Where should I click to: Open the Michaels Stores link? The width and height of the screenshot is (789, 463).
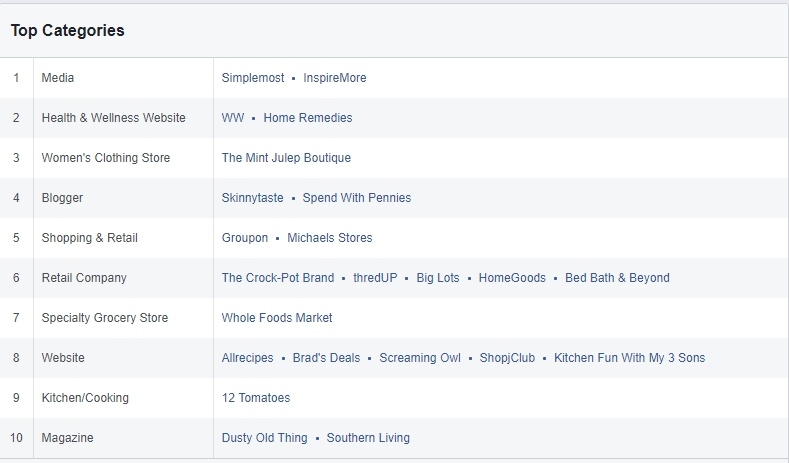tap(329, 238)
